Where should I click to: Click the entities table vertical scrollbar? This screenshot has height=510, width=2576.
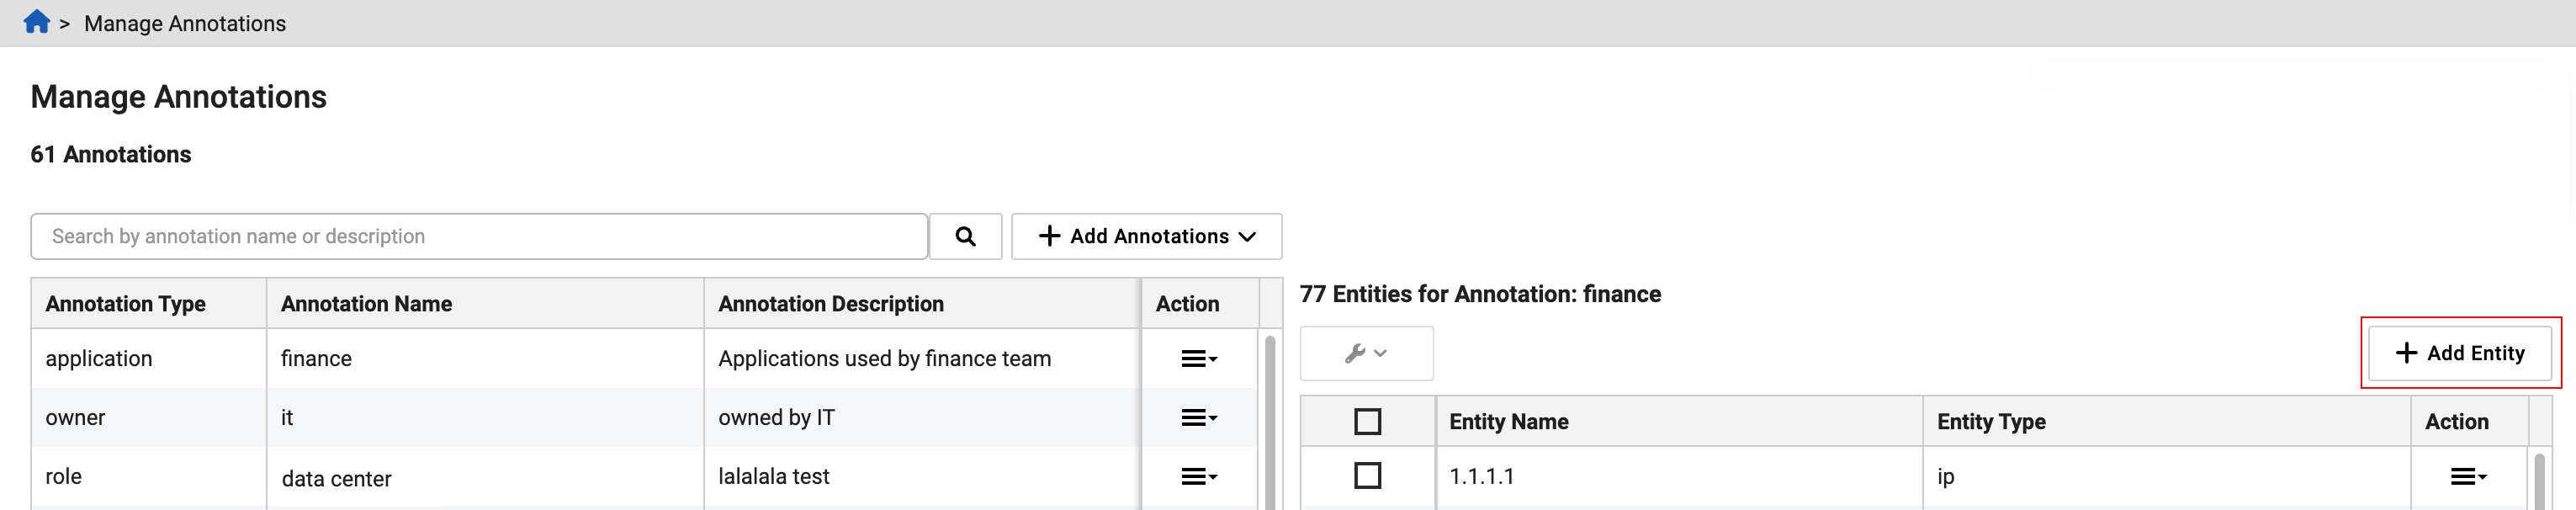pos(2539,480)
